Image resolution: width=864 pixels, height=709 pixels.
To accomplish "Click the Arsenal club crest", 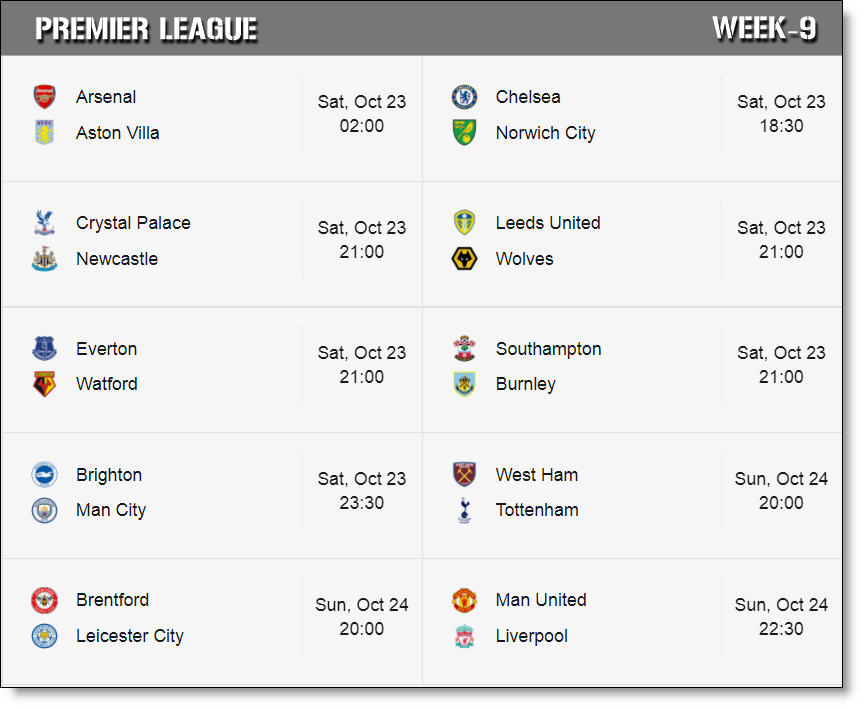I will [x=44, y=97].
